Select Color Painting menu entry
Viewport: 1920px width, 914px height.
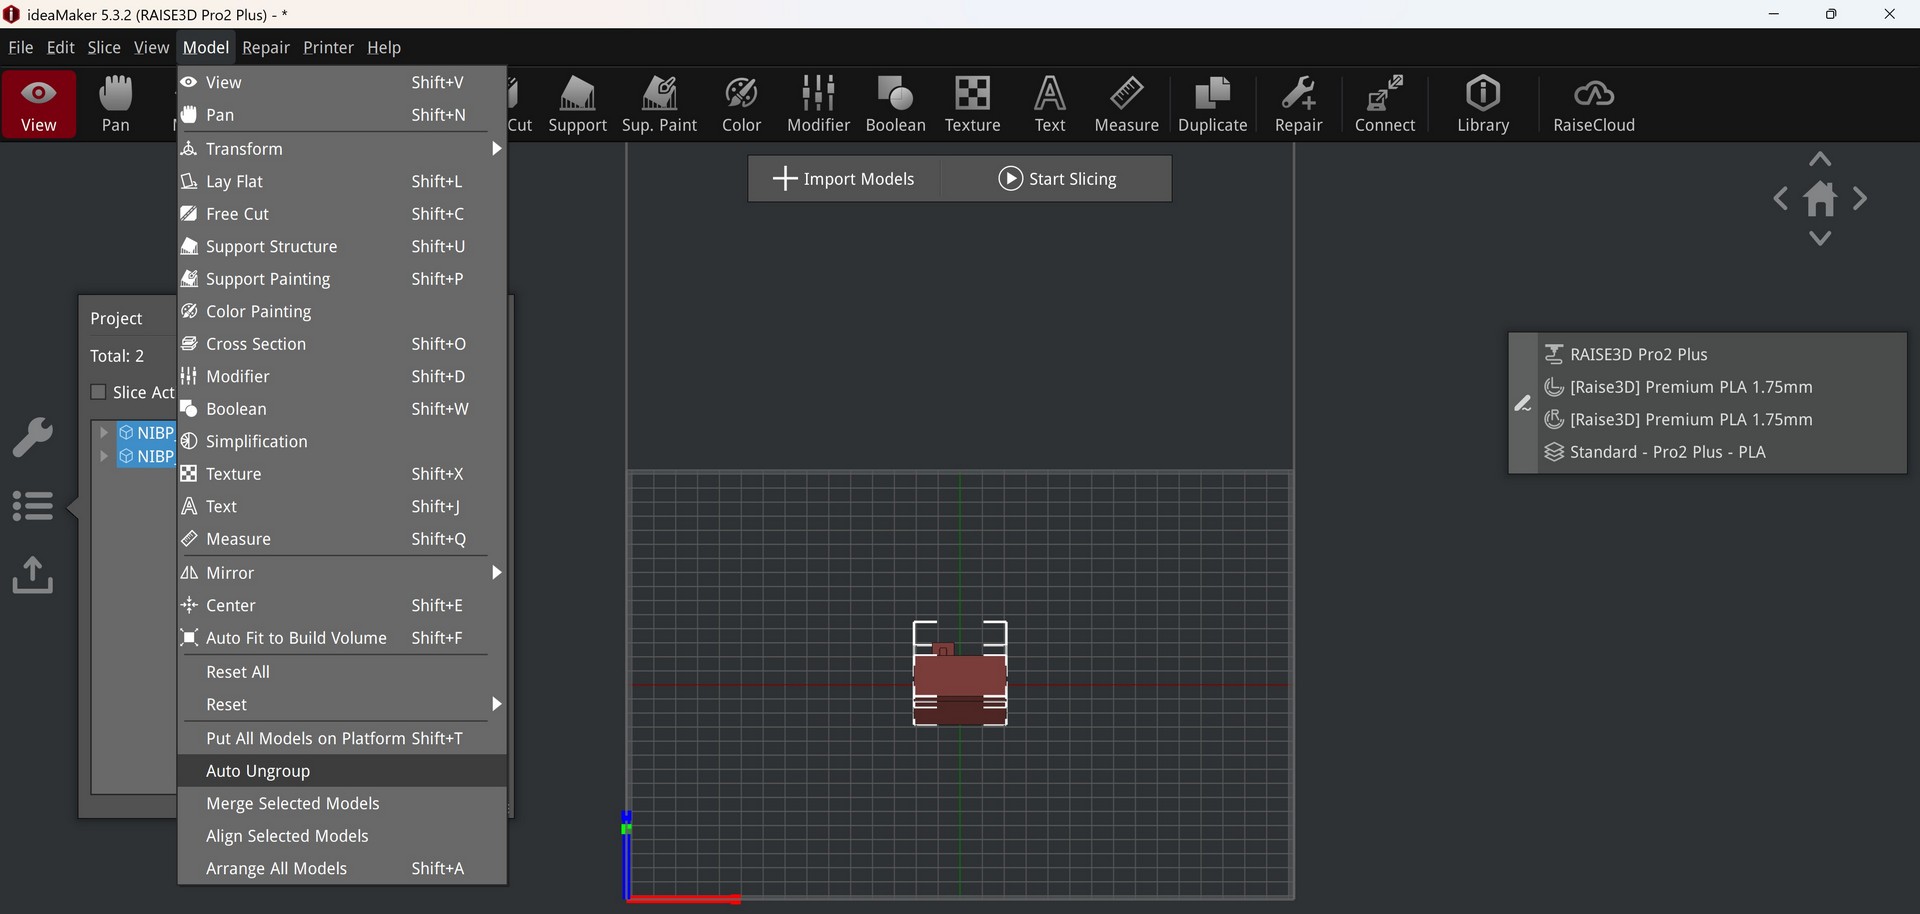[x=342, y=311]
